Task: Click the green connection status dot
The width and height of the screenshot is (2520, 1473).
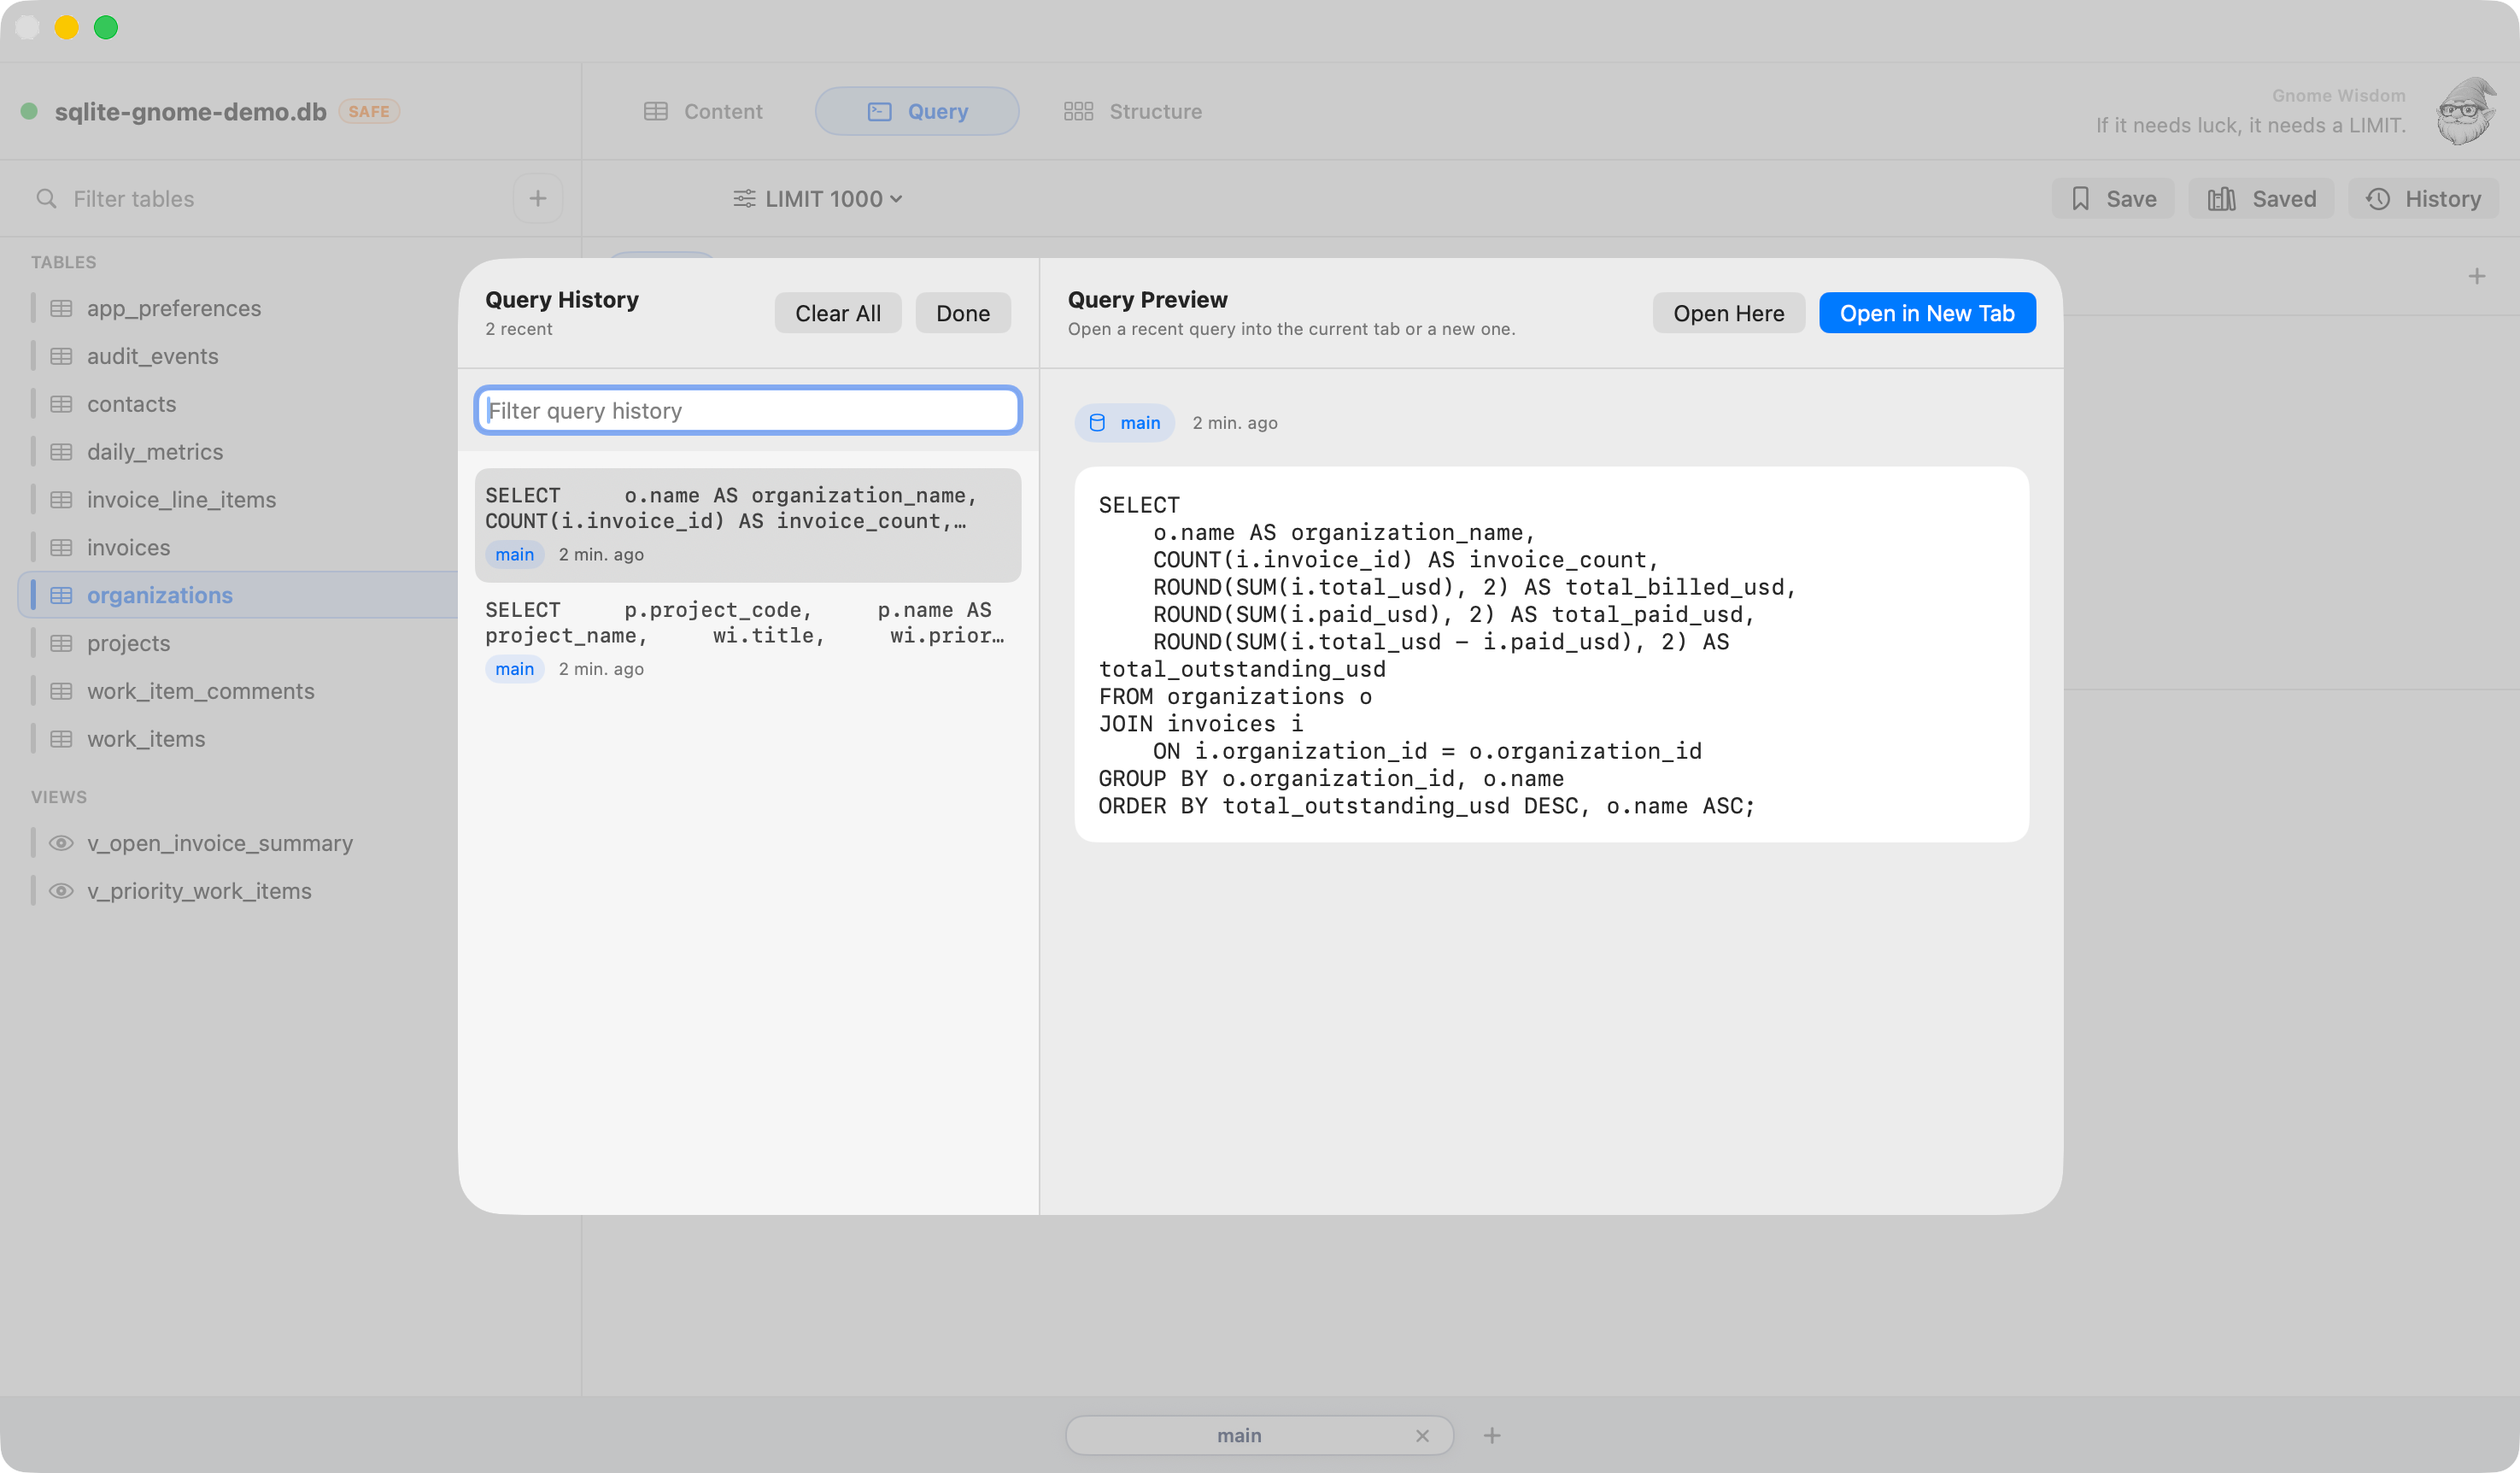Action: click(x=29, y=111)
